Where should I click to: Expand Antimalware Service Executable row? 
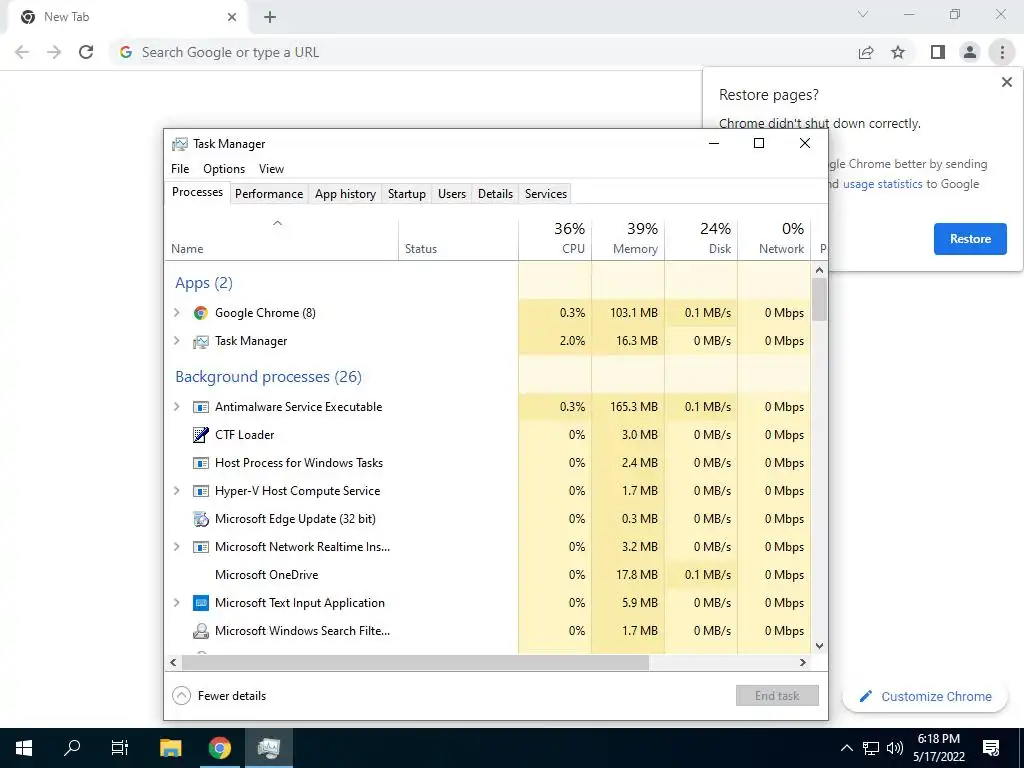pyautogui.click(x=176, y=407)
